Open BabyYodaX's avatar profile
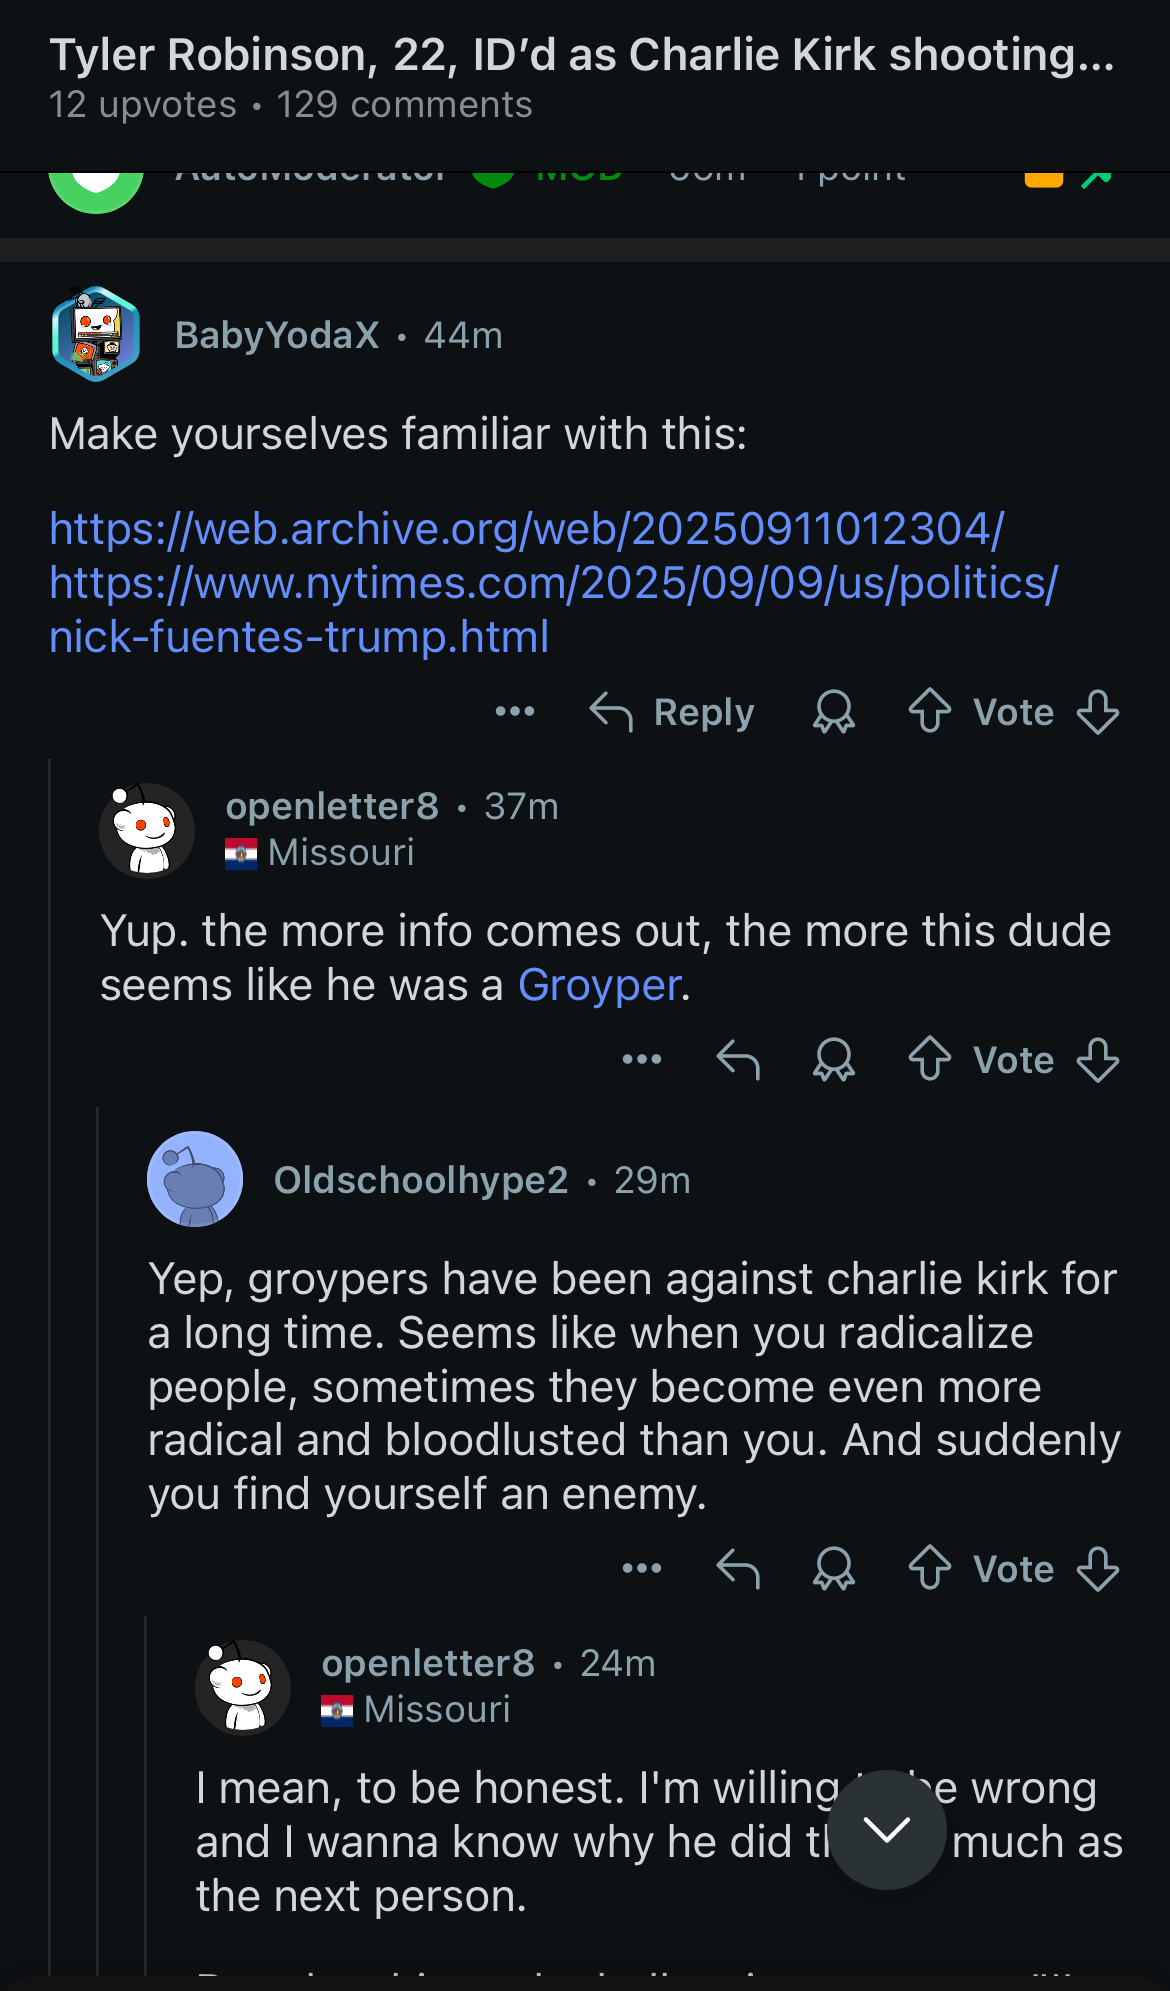Image resolution: width=1170 pixels, height=1991 pixels. point(96,334)
